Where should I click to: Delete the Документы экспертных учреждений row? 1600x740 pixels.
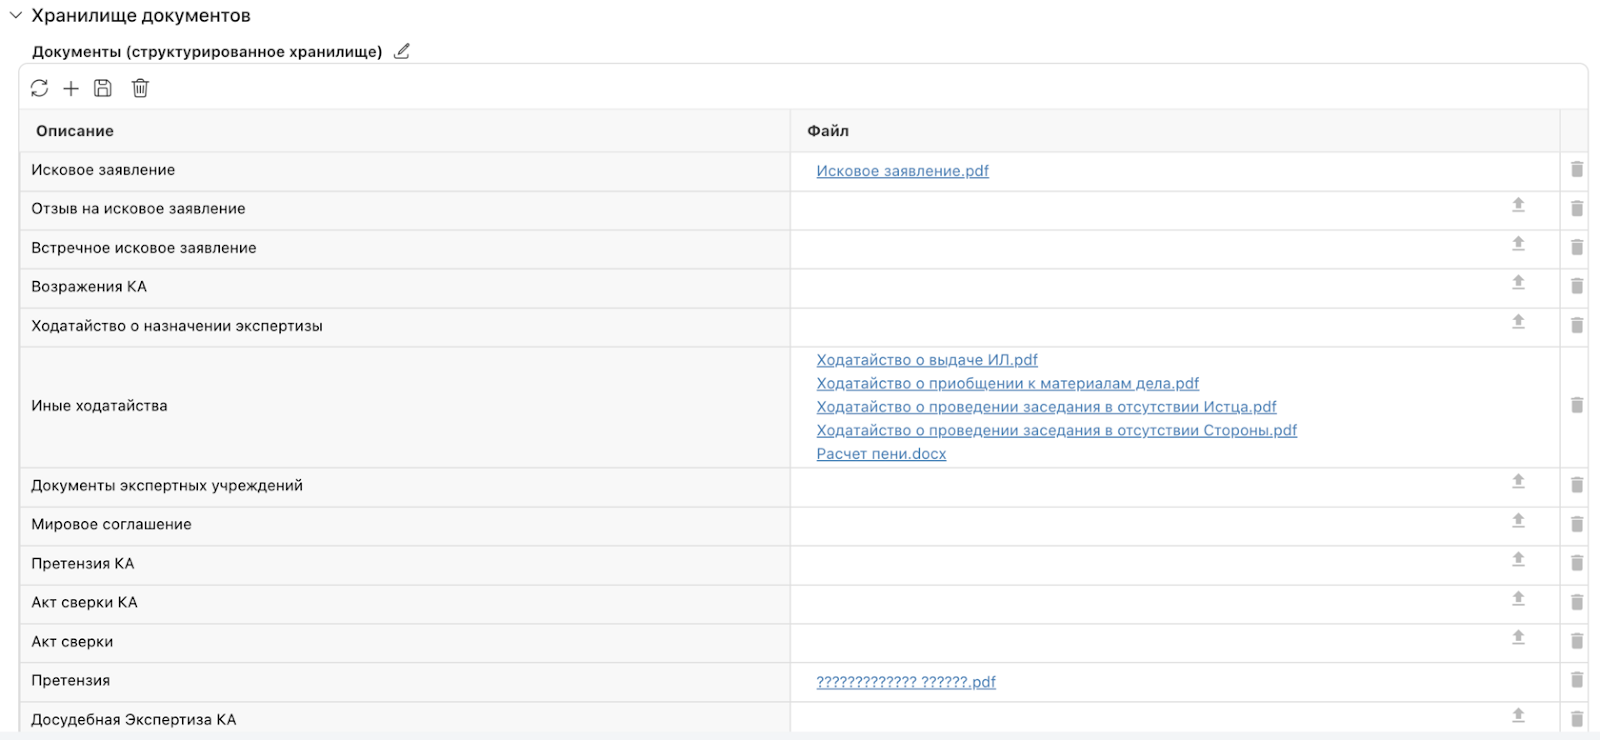1577,485
